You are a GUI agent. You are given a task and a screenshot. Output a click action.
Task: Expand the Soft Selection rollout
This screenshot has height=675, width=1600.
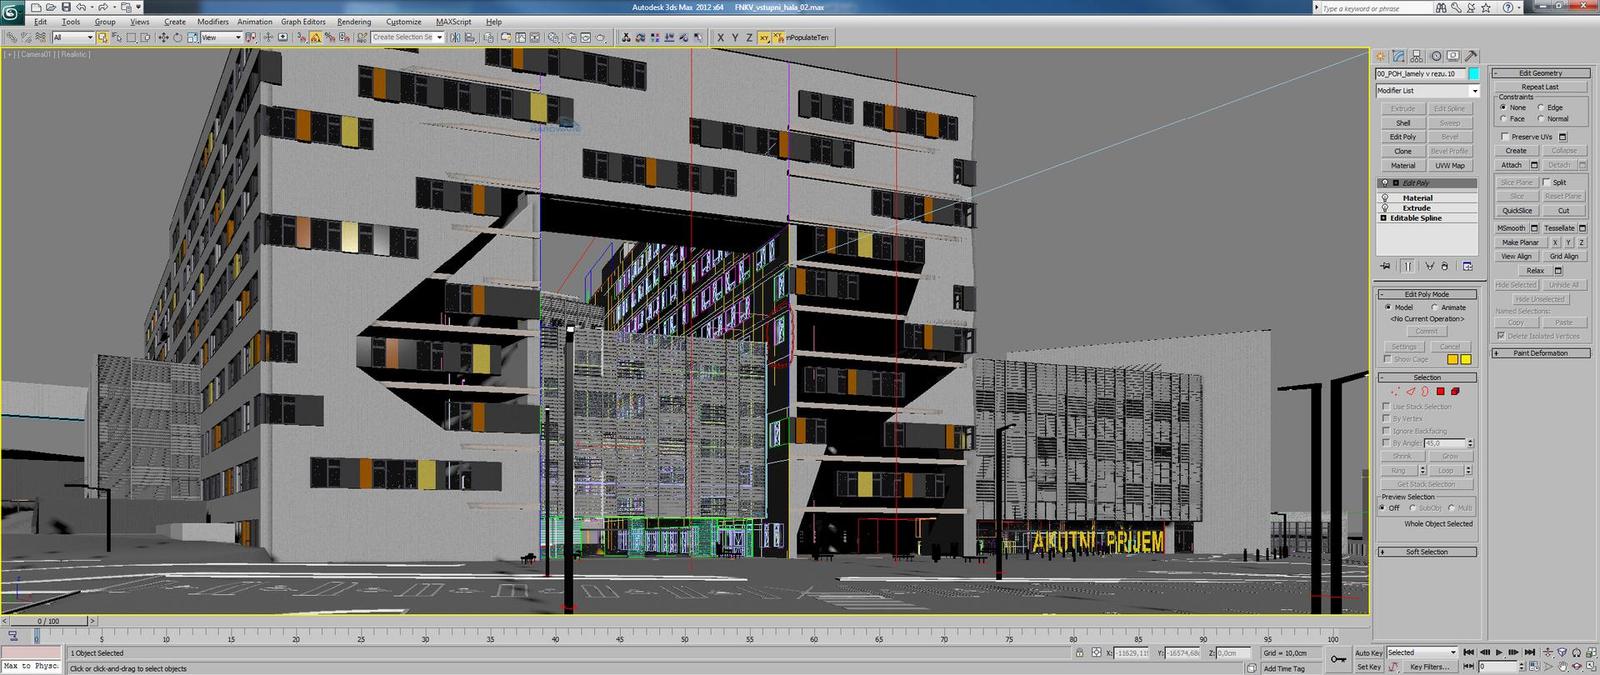1427,551
